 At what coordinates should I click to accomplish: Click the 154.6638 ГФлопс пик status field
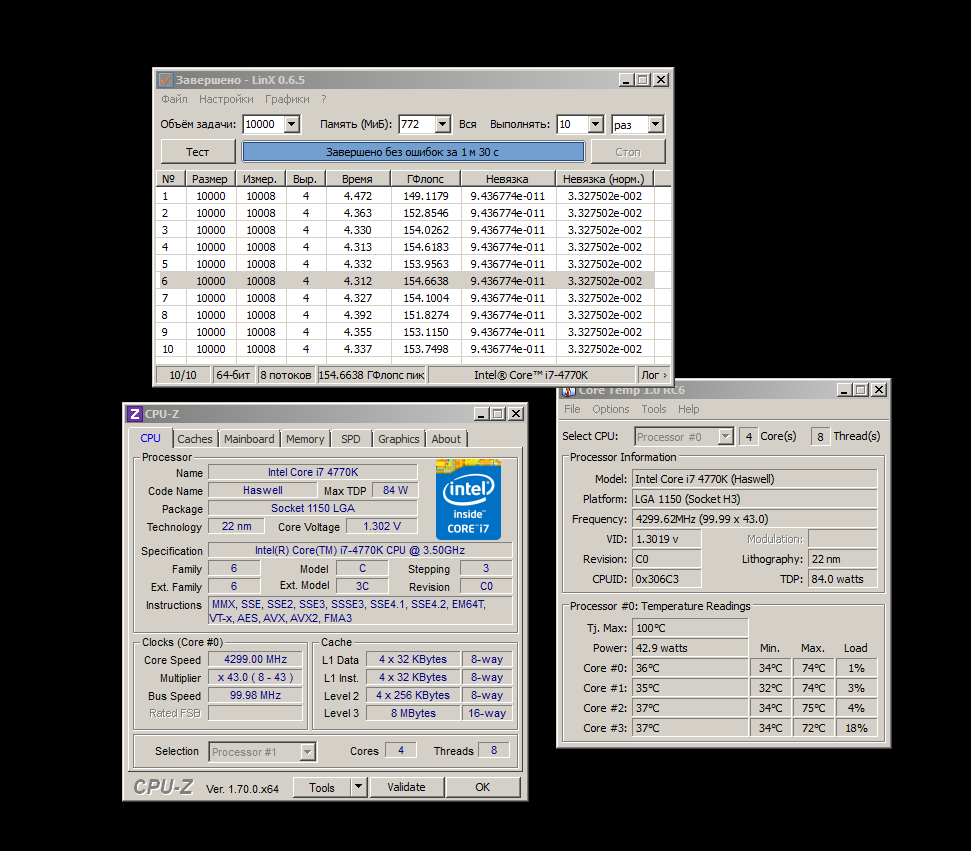(372, 375)
